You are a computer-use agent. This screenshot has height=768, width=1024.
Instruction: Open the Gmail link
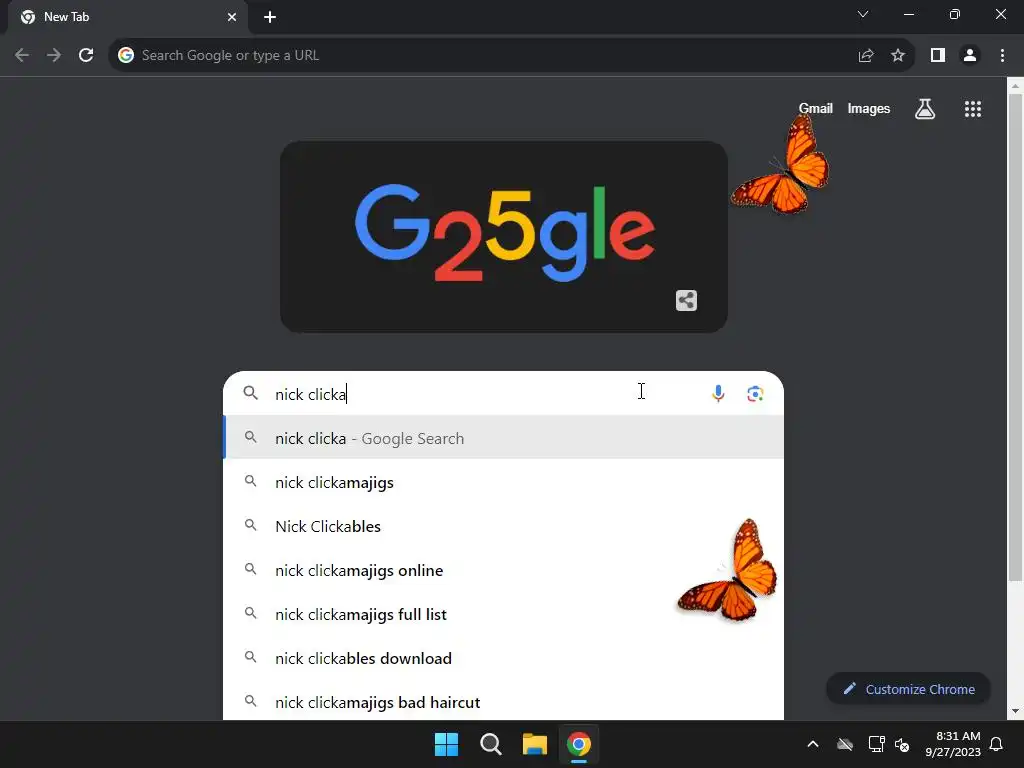815,108
